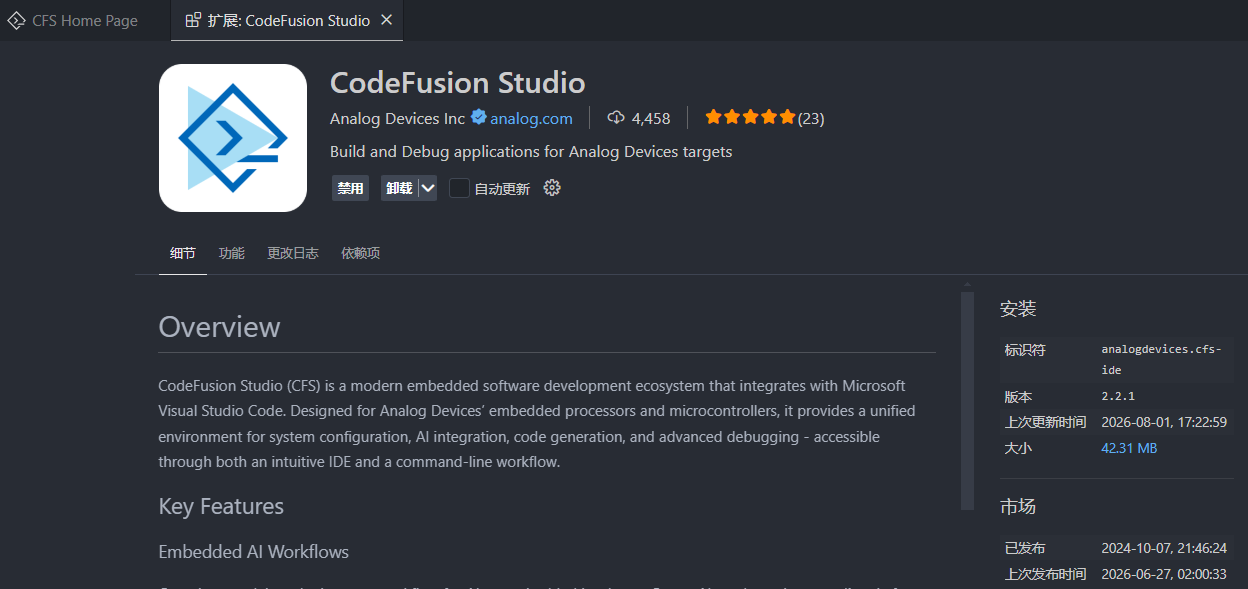Click the CFS Home Page tab icon
The height and width of the screenshot is (589, 1248).
(16, 20)
